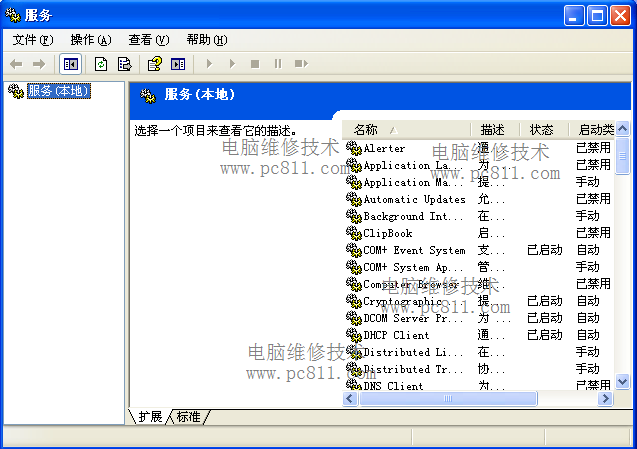Select the DHCP Client service
637x449 pixels.
pyautogui.click(x=479, y=335)
